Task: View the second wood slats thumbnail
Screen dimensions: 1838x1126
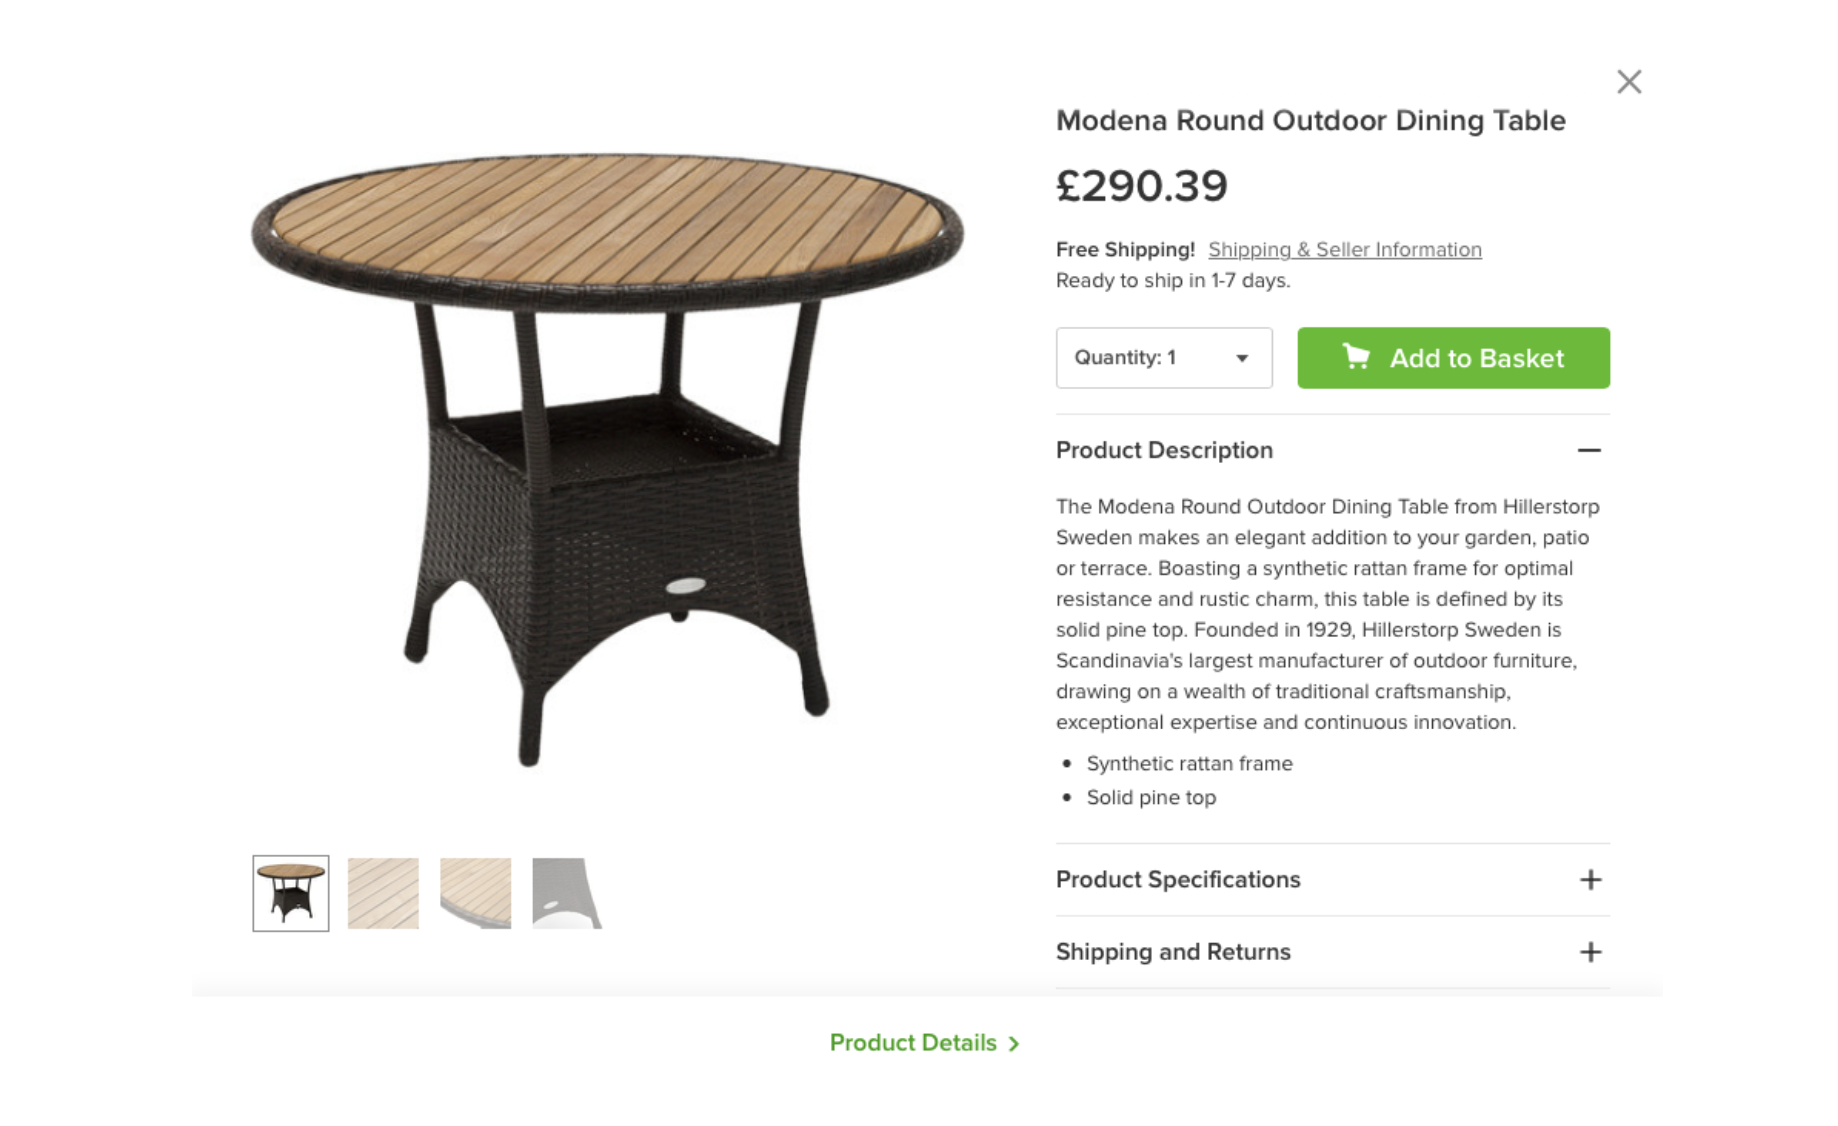Action: [383, 893]
